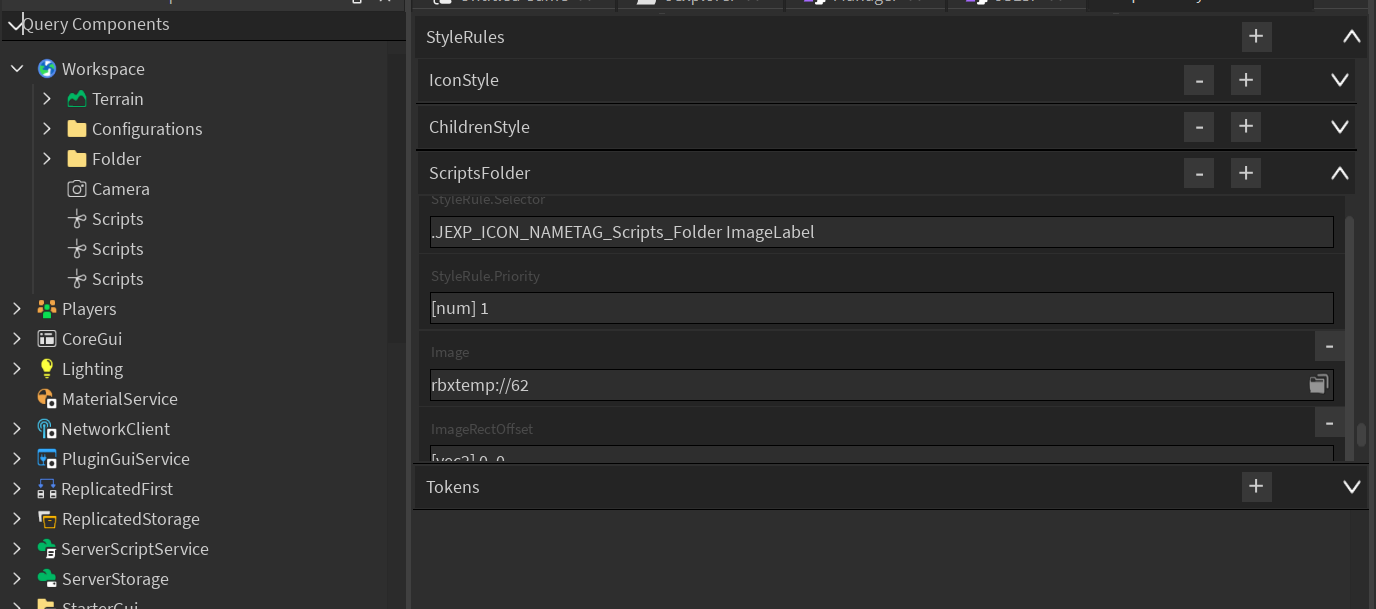Expand the ReplicatedStorage node

coord(17,519)
